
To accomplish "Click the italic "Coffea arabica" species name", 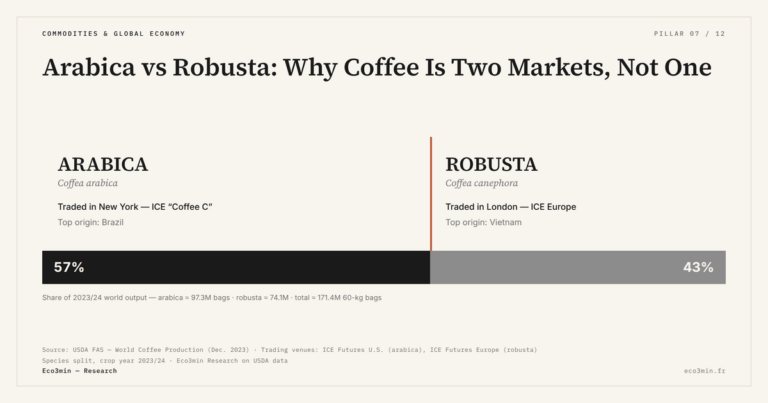I will point(88,183).
